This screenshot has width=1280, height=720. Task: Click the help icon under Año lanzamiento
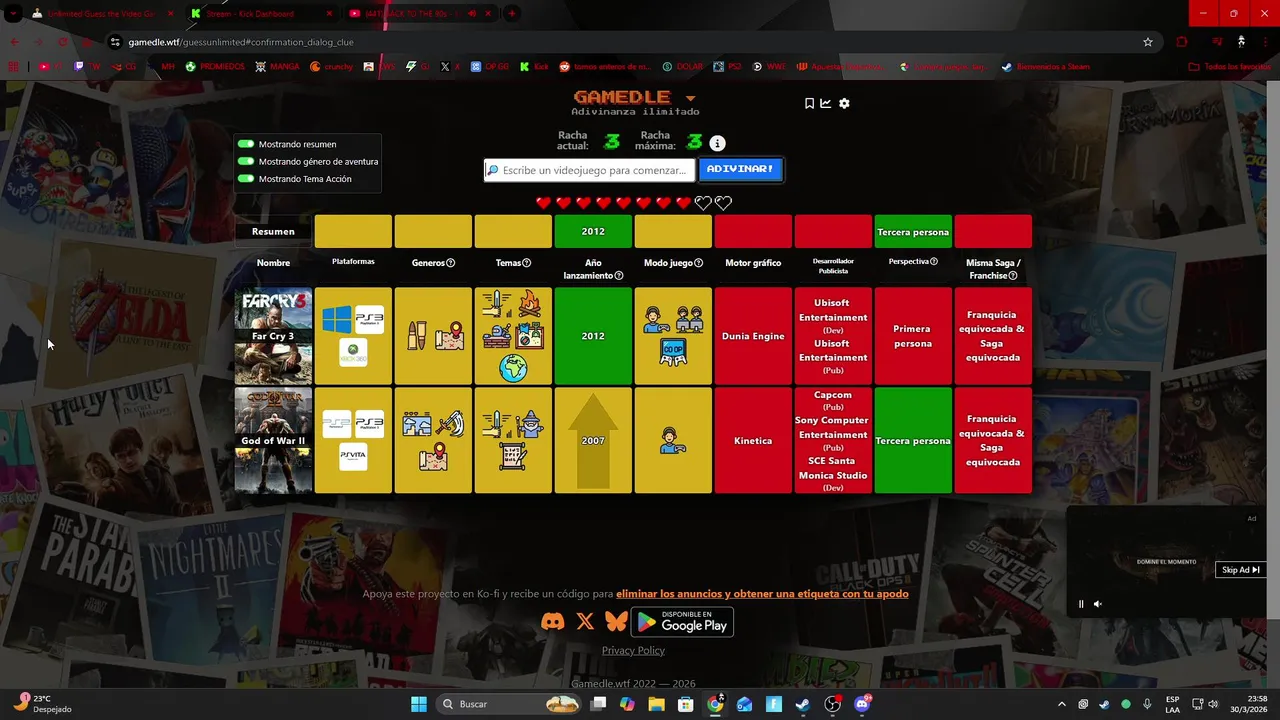(x=619, y=276)
